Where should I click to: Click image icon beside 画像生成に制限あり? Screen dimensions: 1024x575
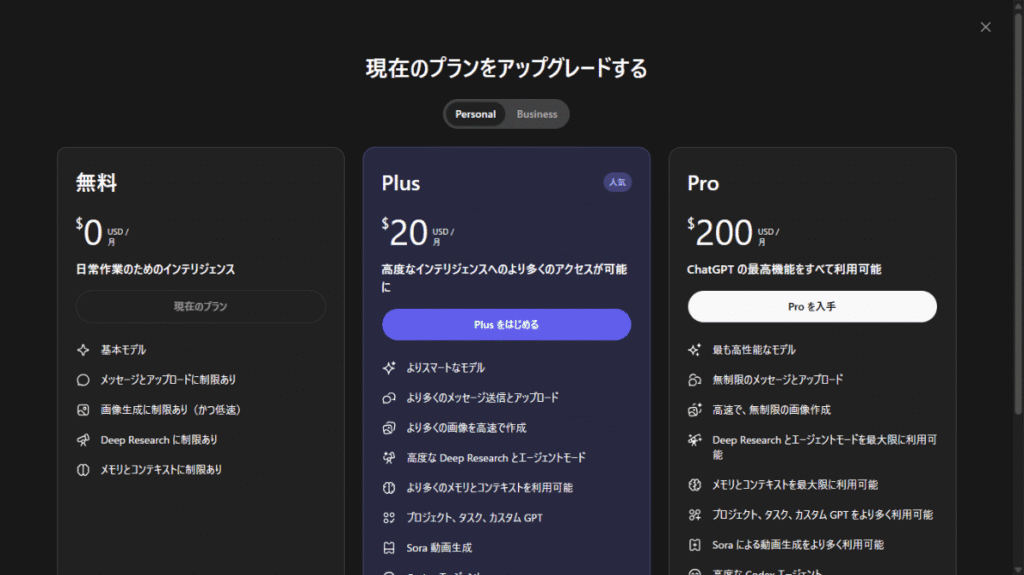pos(83,410)
